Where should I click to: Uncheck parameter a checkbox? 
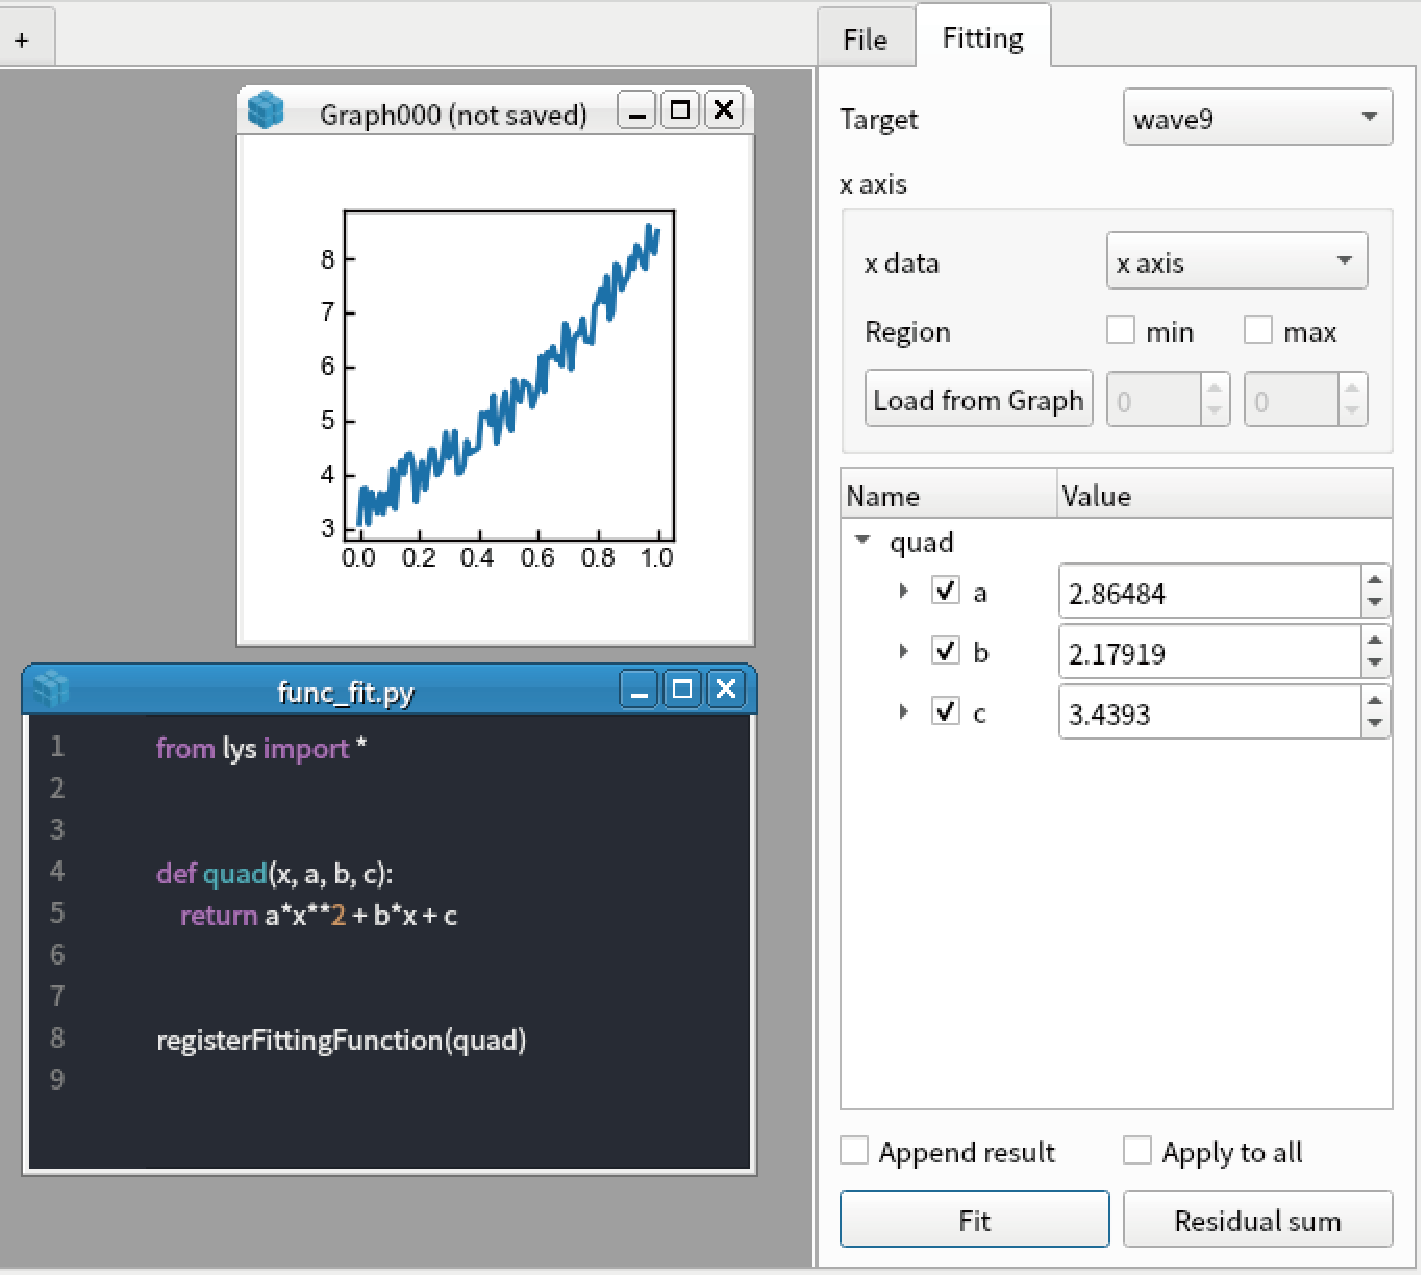coord(945,590)
